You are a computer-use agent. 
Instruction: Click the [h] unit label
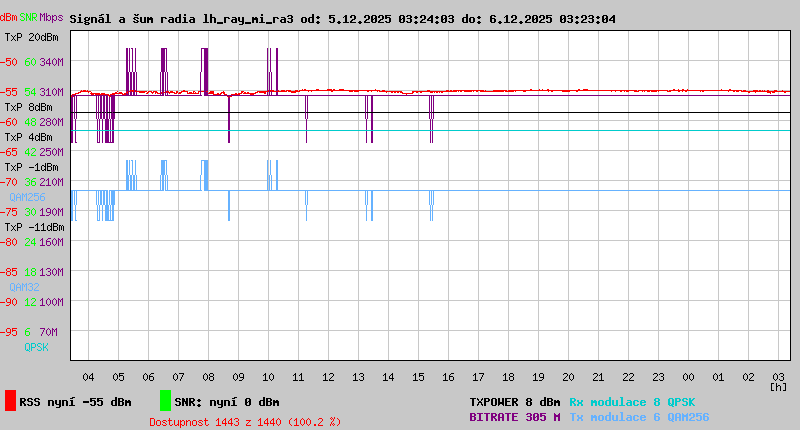[x=778, y=387]
